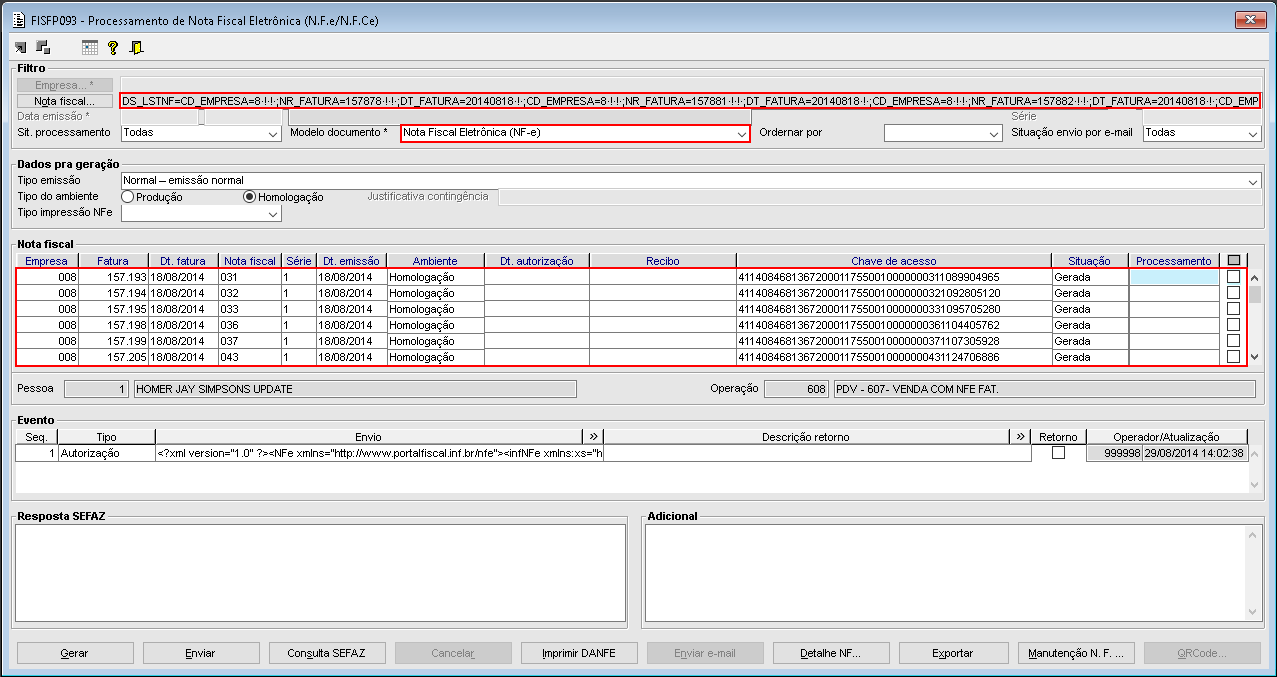This screenshot has height=677, width=1277.
Task: Click the Envio column expand arrows
Action: pyautogui.click(x=593, y=436)
